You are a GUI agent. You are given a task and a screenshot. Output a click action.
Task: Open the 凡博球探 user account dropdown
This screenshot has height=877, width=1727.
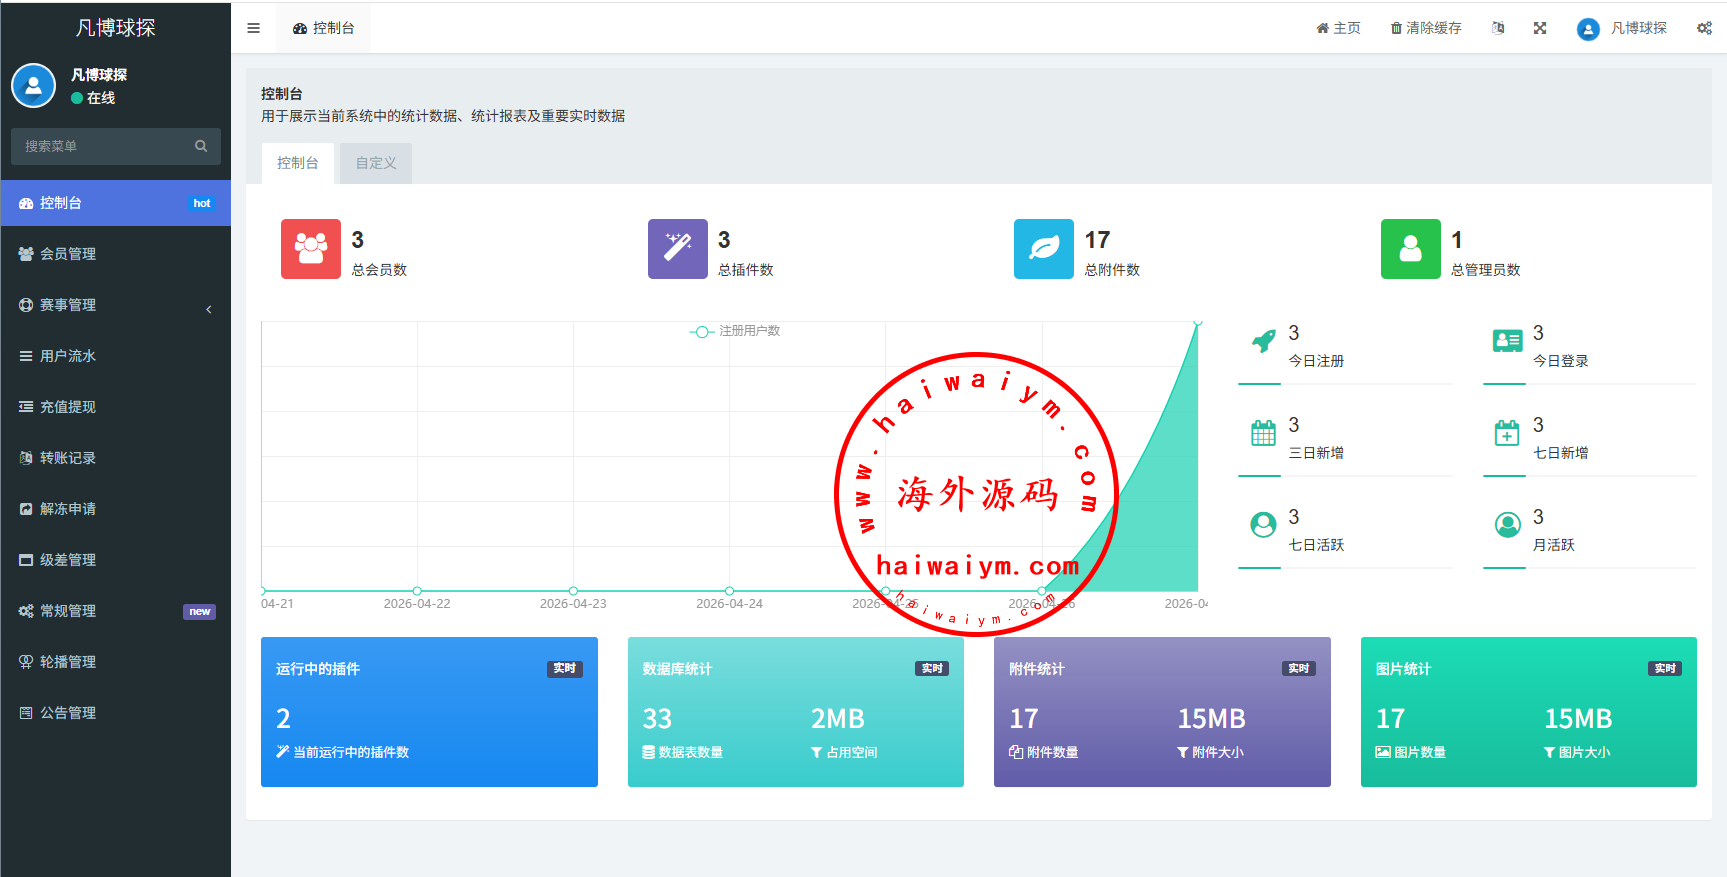click(1622, 28)
